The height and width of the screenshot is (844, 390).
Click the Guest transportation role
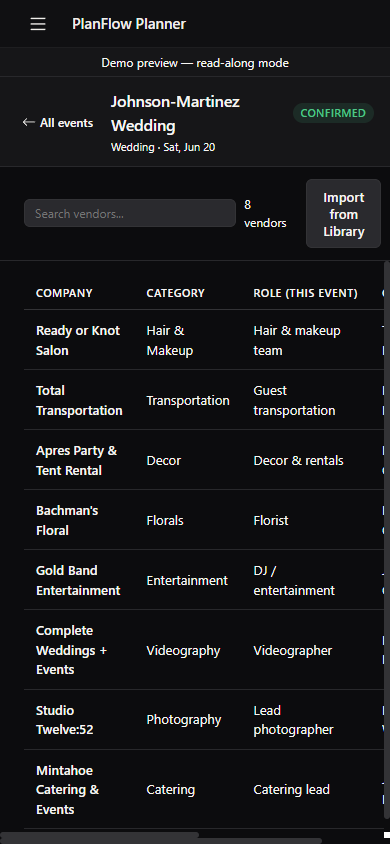click(x=294, y=400)
